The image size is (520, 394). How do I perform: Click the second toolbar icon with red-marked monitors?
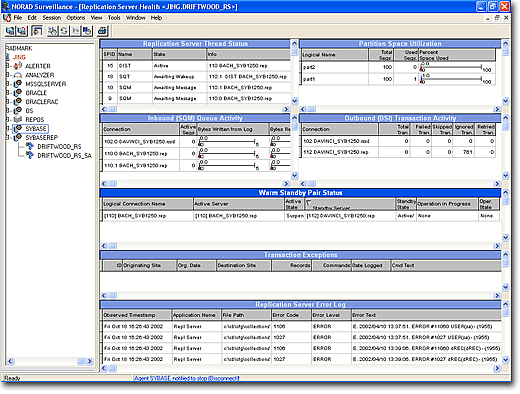tap(22, 31)
